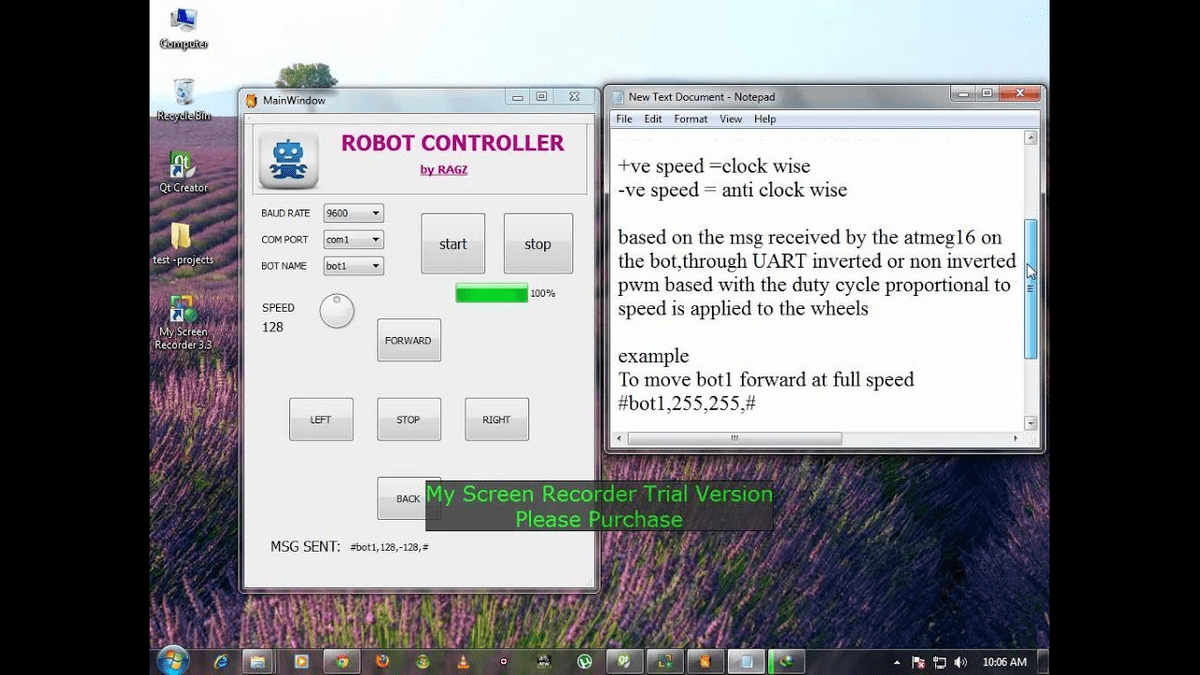Adjust the SPEED knob control
This screenshot has width=1200, height=675.
coord(336,310)
